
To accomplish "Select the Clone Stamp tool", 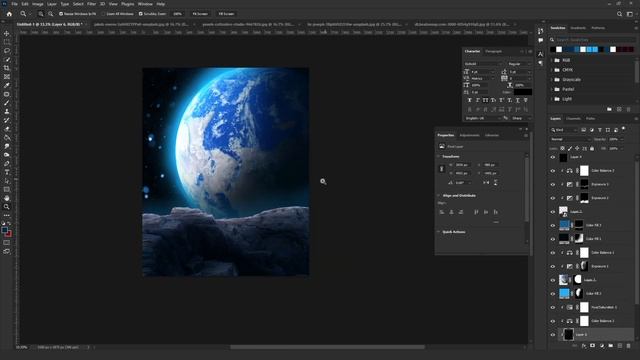I will (7, 111).
